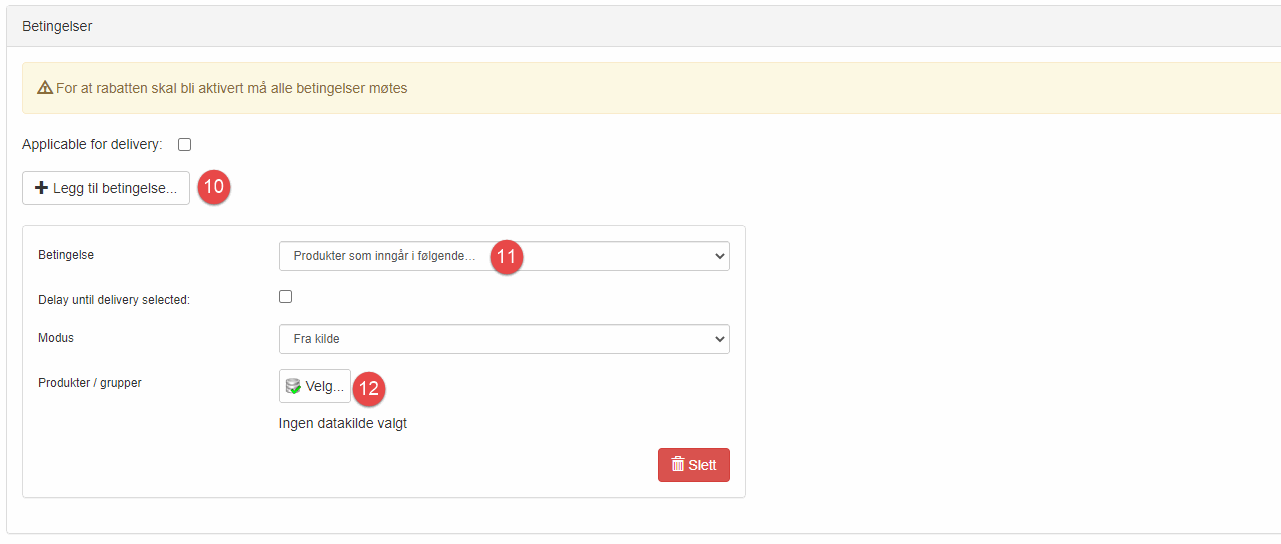Click the 'Applicable for delivery:' label
Image resolution: width=1281 pixels, height=544 pixels.
92,145
